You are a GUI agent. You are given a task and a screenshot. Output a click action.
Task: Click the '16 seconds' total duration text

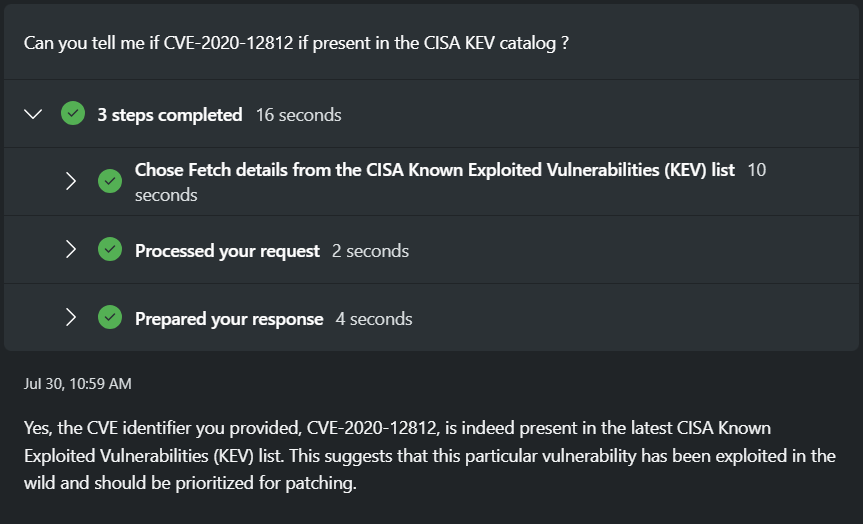coord(298,115)
